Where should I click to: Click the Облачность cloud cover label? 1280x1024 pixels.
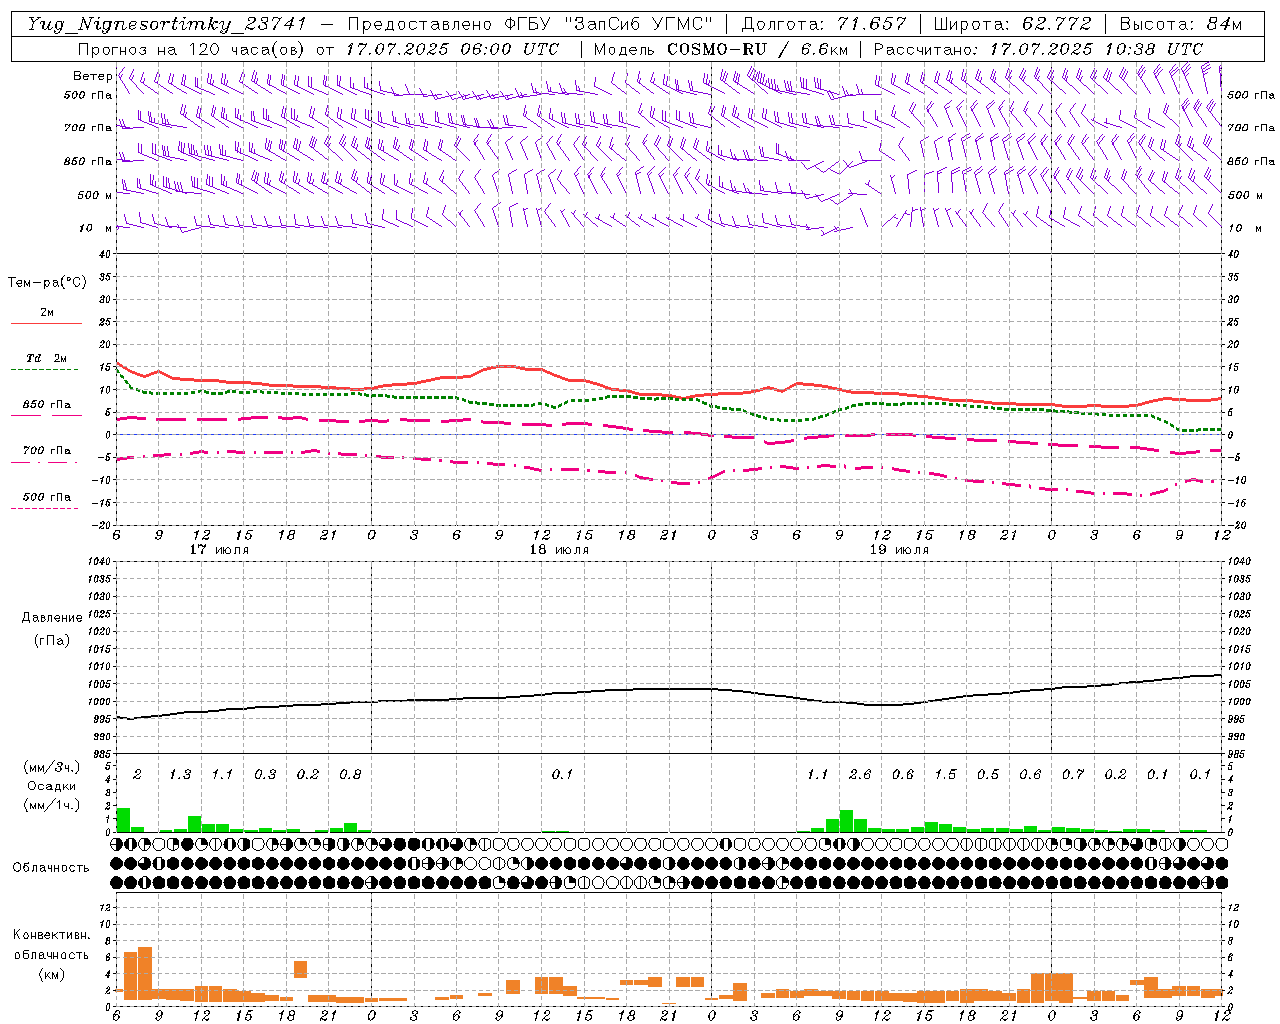pos(51,867)
